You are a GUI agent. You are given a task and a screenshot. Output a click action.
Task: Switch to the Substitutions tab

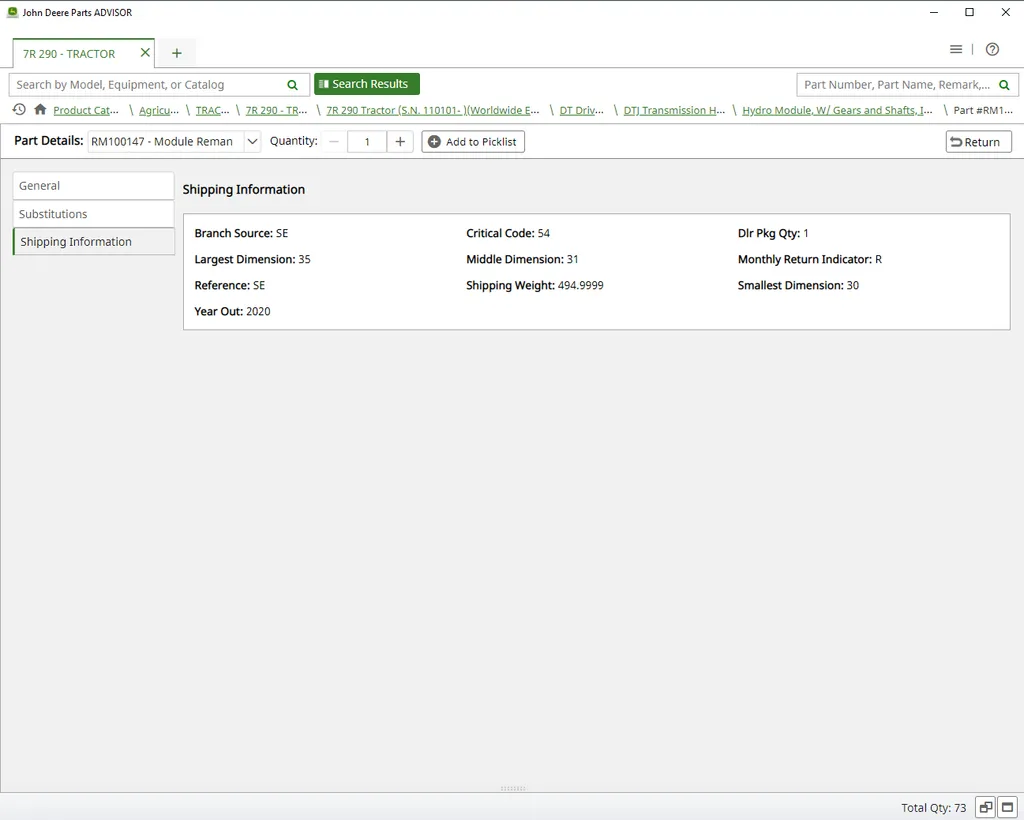tap(93, 213)
